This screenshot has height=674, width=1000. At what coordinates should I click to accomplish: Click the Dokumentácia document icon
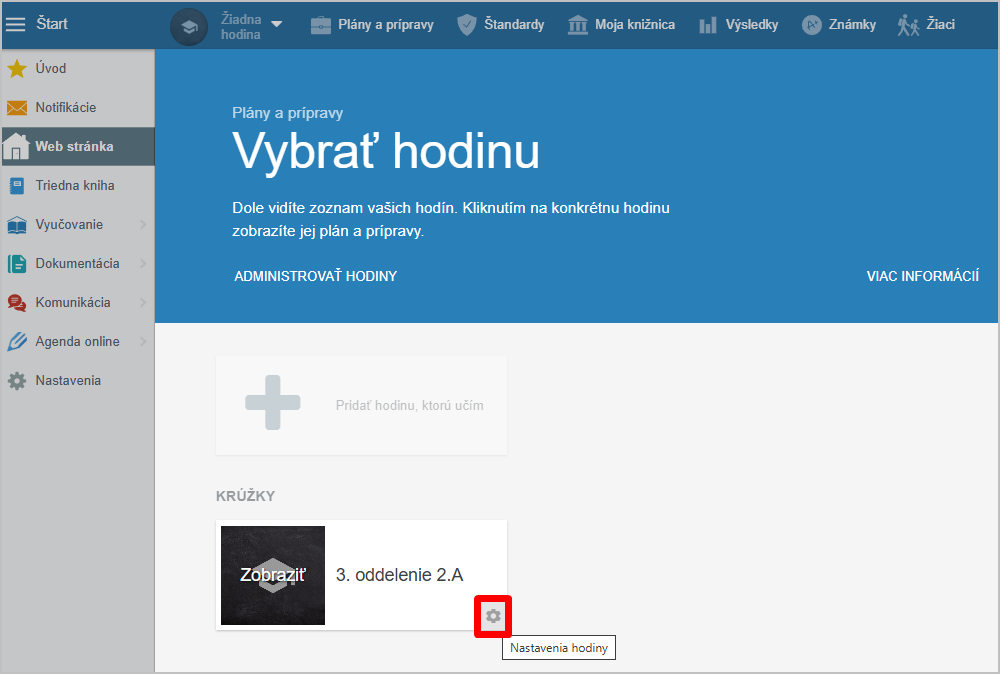click(x=17, y=263)
